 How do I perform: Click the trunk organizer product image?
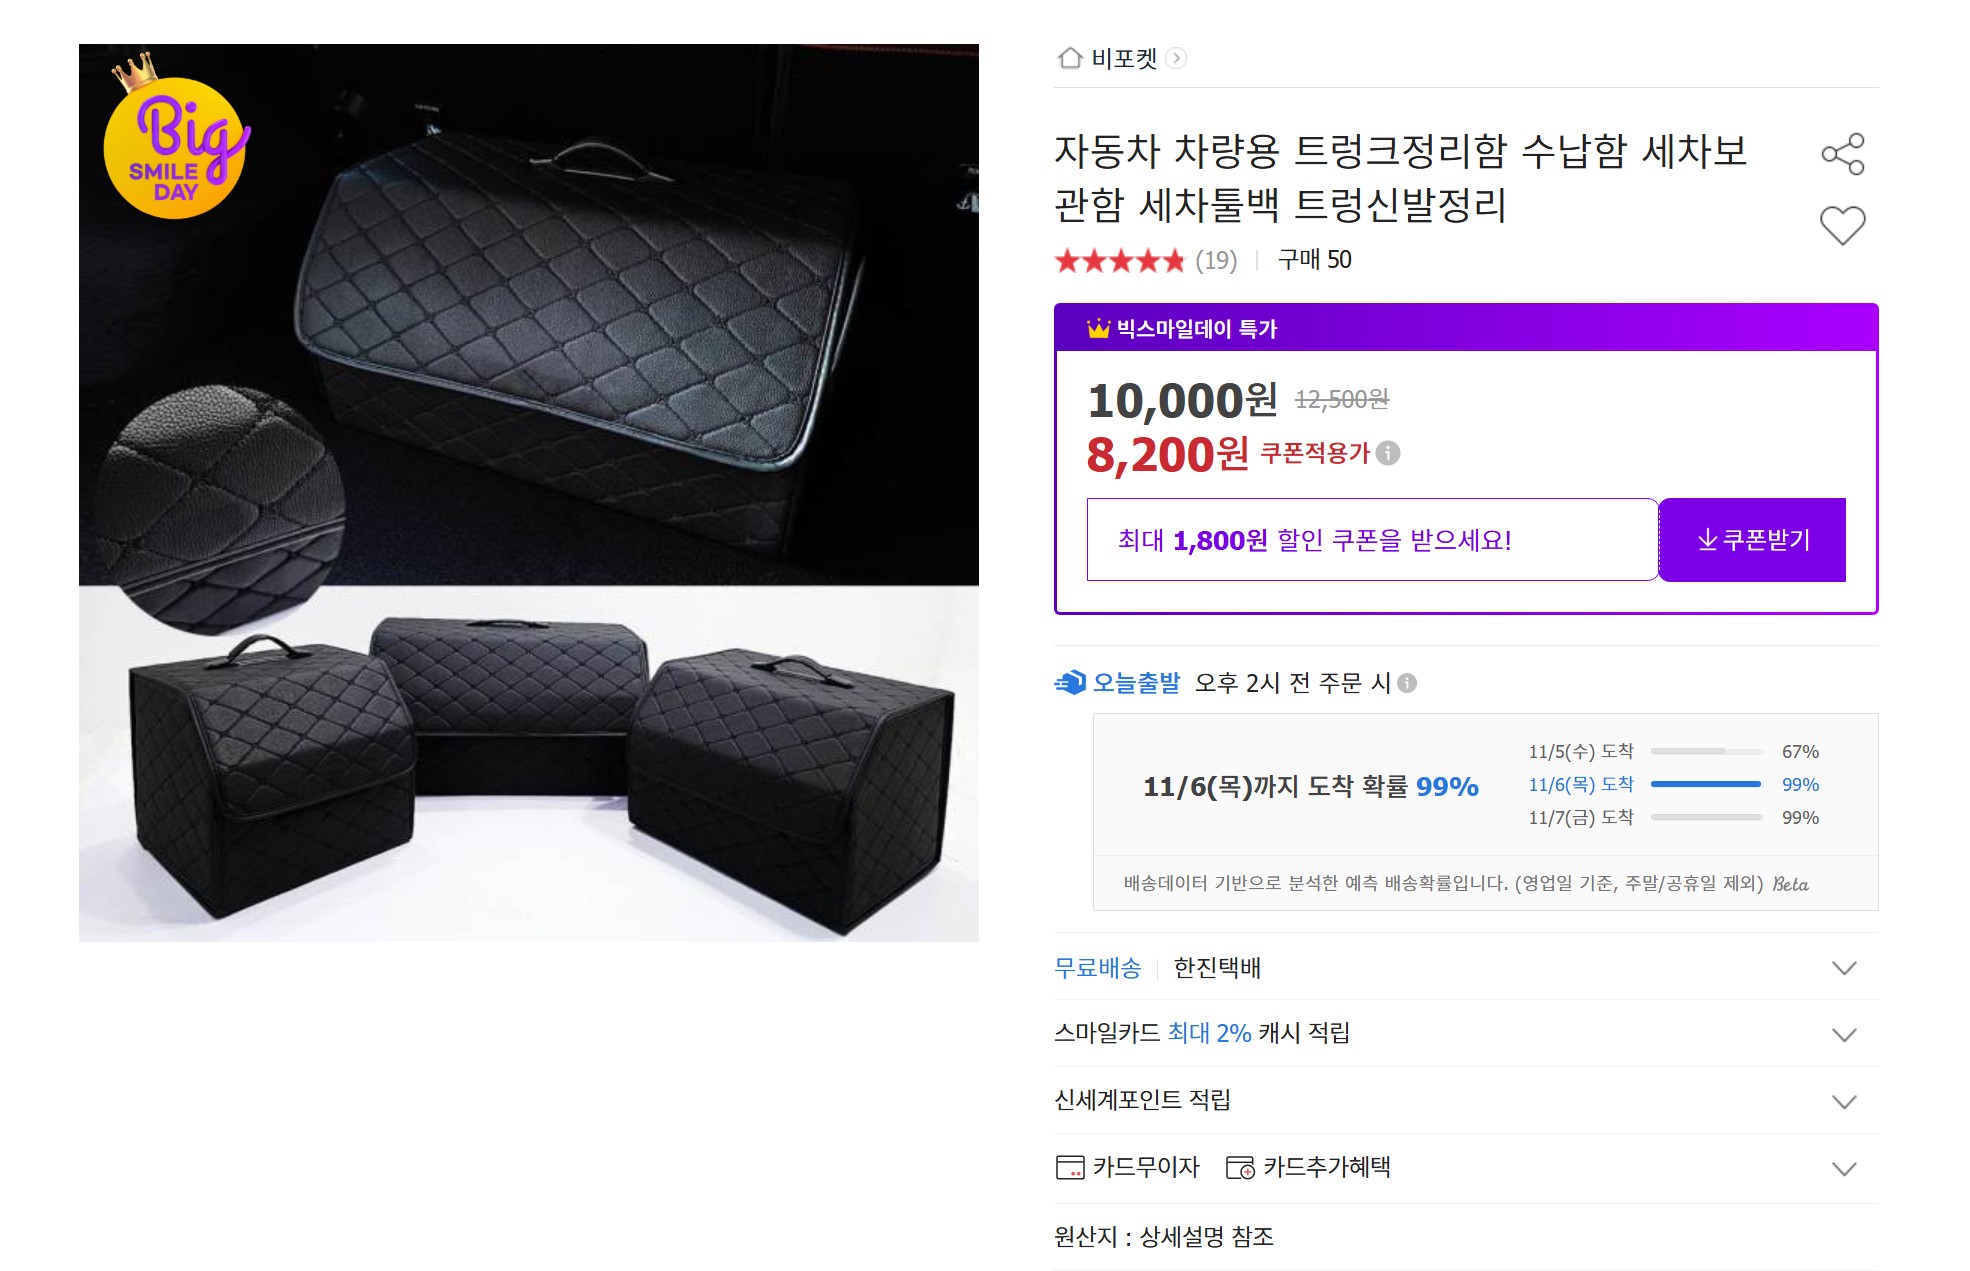pos(528,492)
